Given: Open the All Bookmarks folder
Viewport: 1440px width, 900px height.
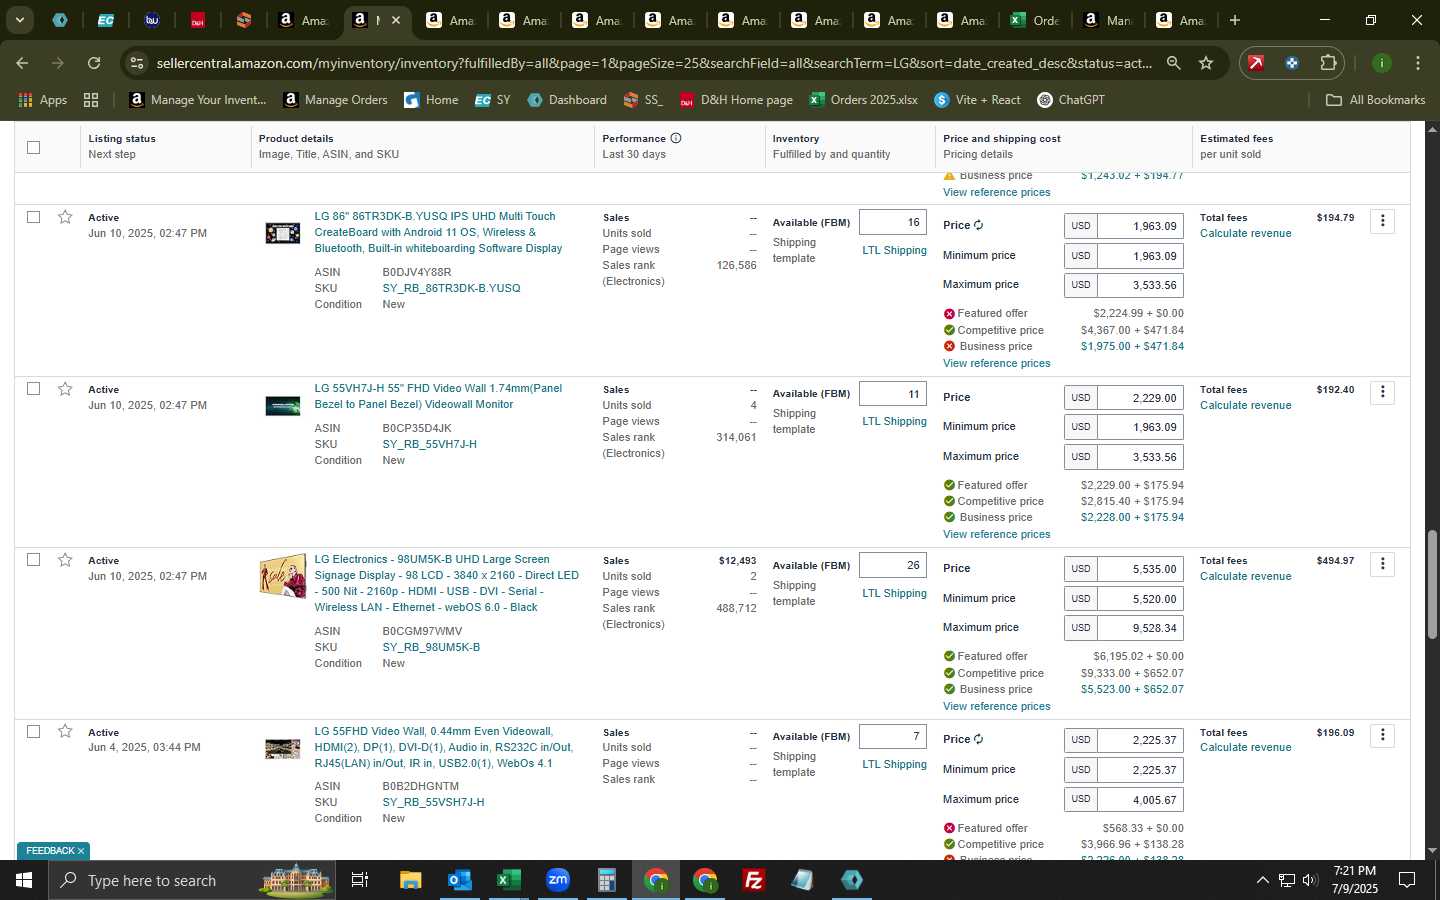Looking at the screenshot, I should pyautogui.click(x=1375, y=100).
